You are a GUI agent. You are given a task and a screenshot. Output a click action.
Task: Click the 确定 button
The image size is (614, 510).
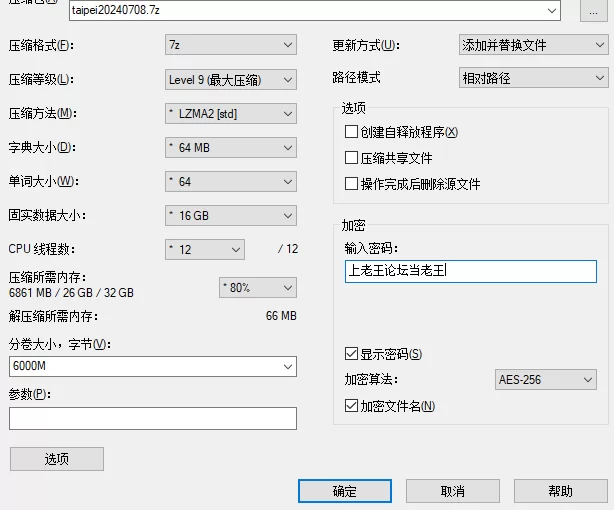tap(345, 491)
